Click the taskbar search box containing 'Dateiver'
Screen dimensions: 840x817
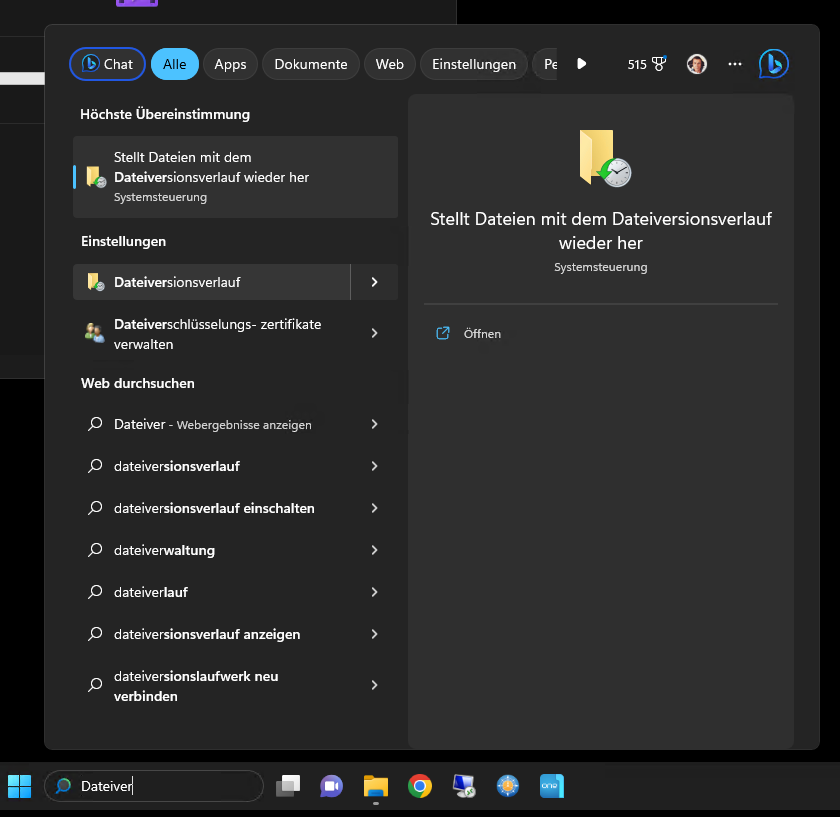pos(154,786)
